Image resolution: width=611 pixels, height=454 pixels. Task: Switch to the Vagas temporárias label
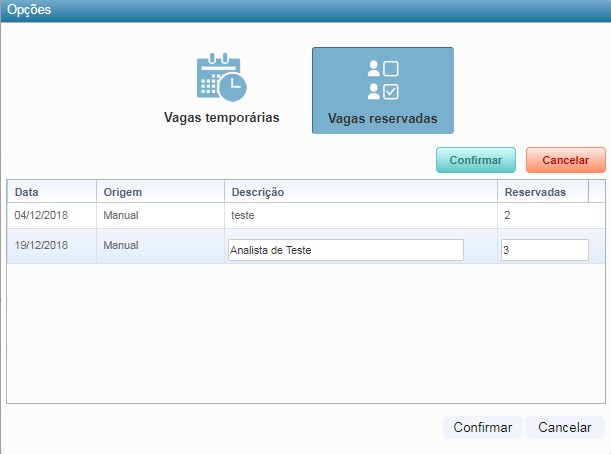tap(221, 117)
